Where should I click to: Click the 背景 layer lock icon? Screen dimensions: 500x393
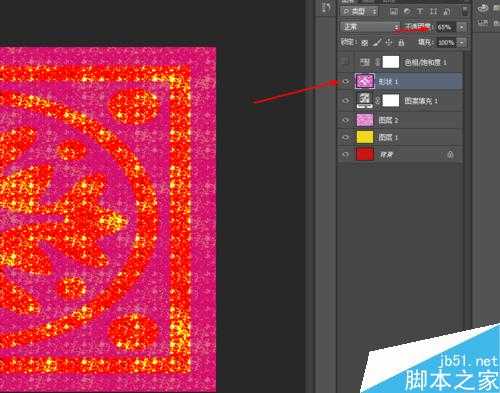coord(450,154)
